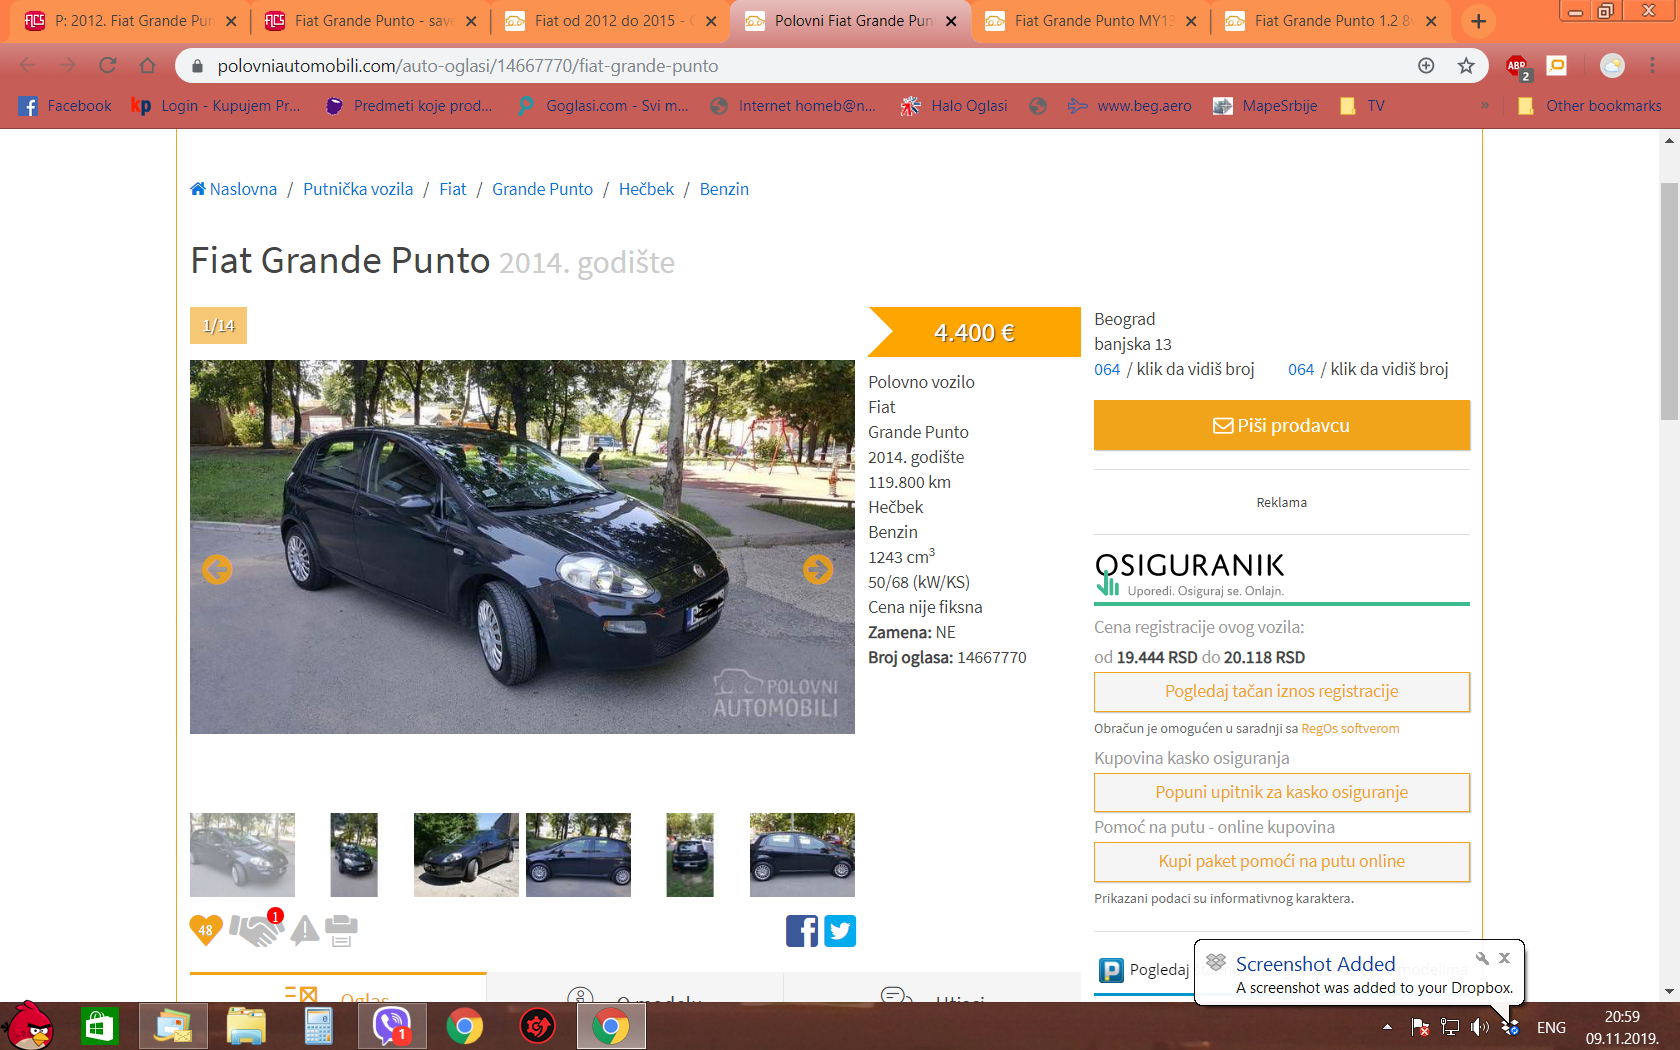
Task: Reload the current page
Action: (108, 66)
